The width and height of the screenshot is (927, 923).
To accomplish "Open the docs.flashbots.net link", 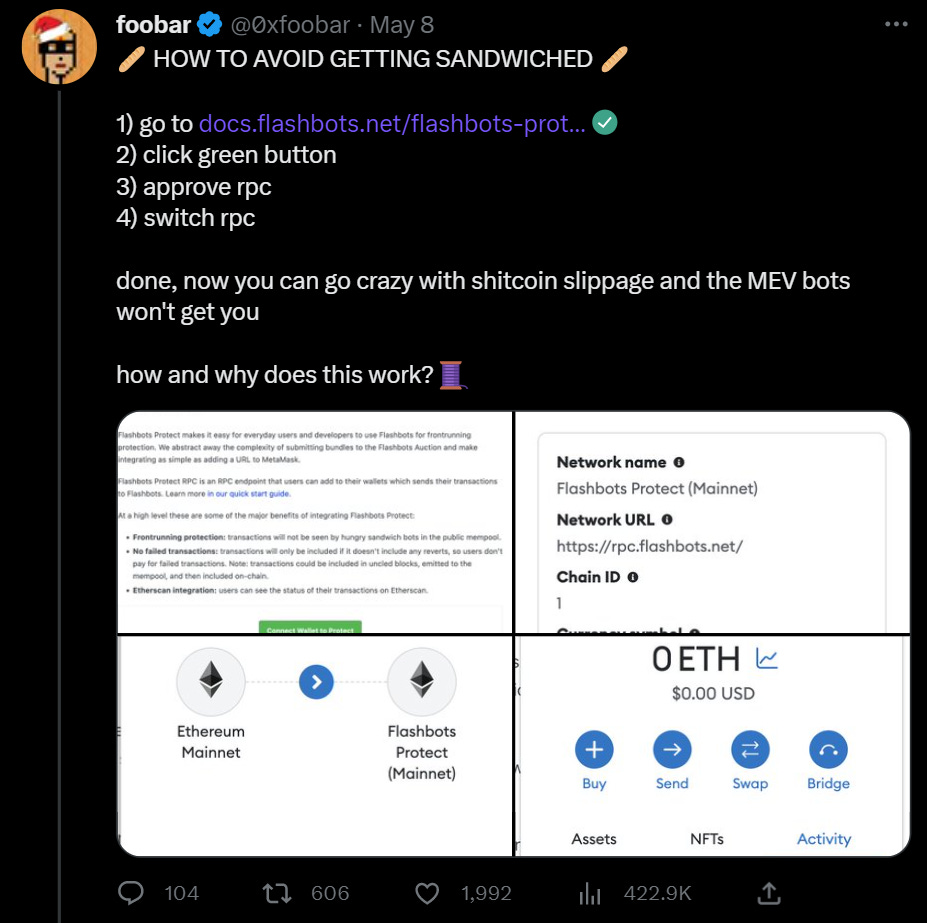I will pos(392,123).
